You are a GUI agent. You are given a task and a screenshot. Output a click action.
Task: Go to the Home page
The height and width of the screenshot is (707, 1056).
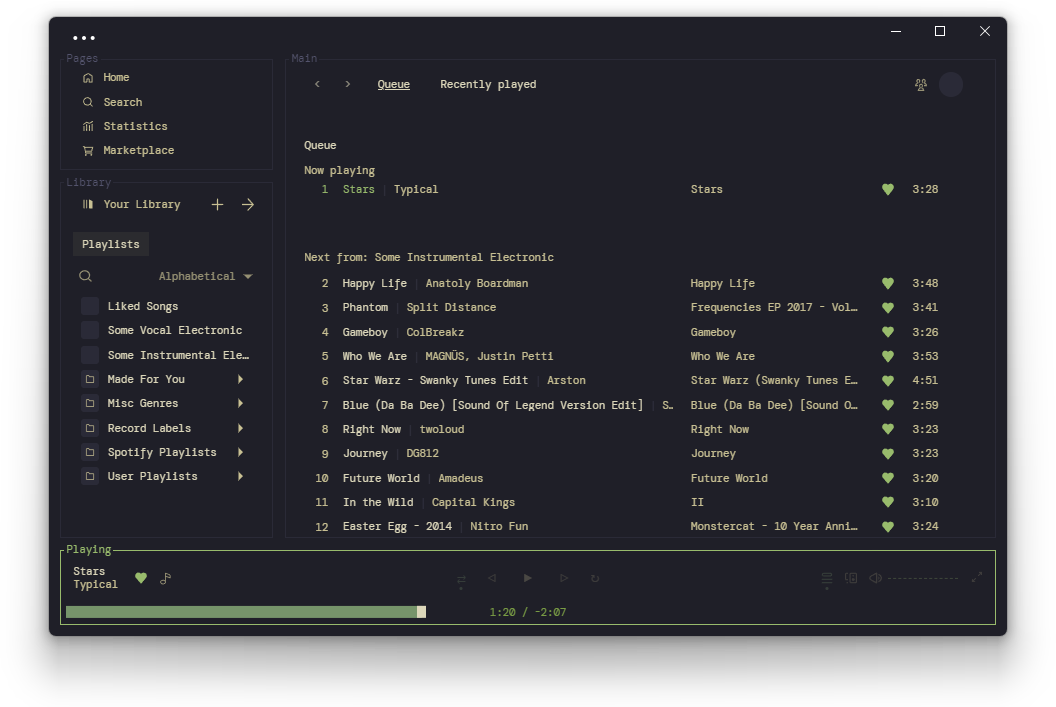[x=116, y=77]
